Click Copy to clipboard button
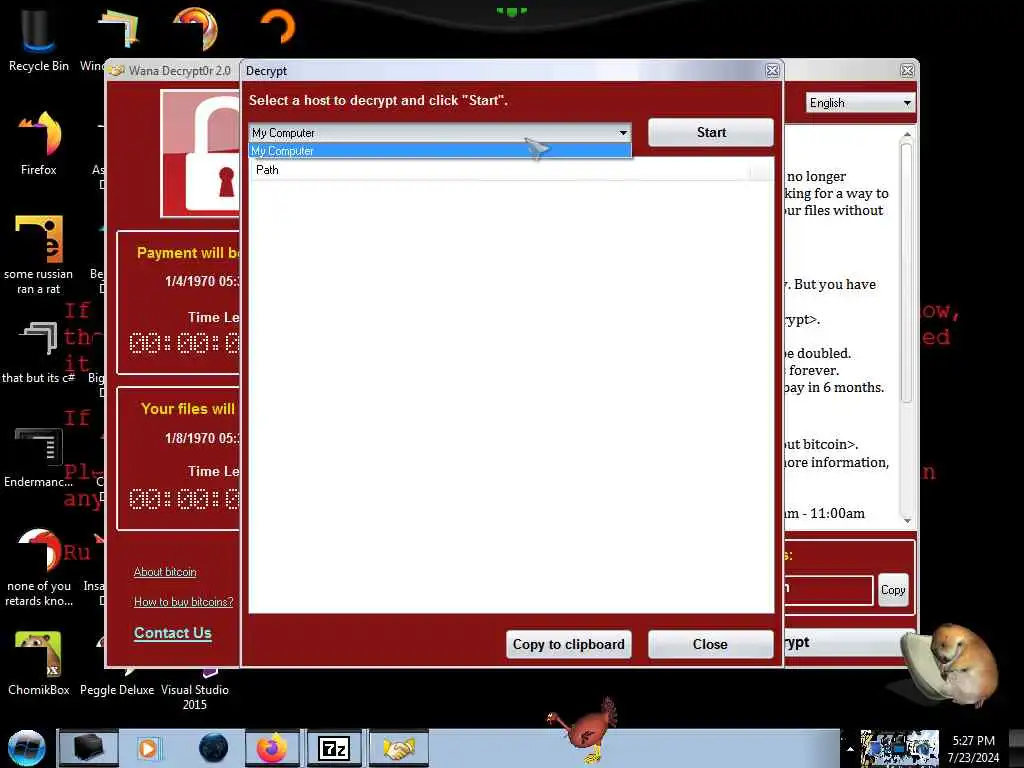The width and height of the screenshot is (1024, 768). pos(568,645)
